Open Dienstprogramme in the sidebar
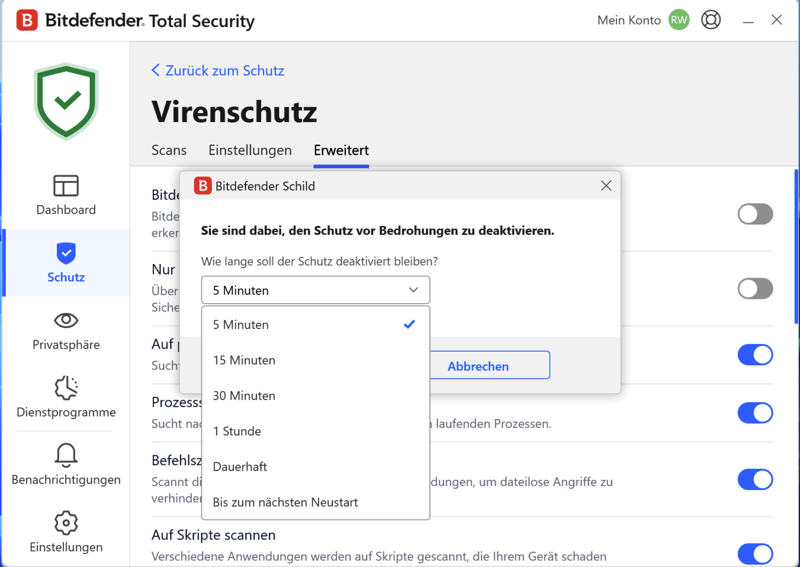The image size is (800, 567). click(66, 398)
